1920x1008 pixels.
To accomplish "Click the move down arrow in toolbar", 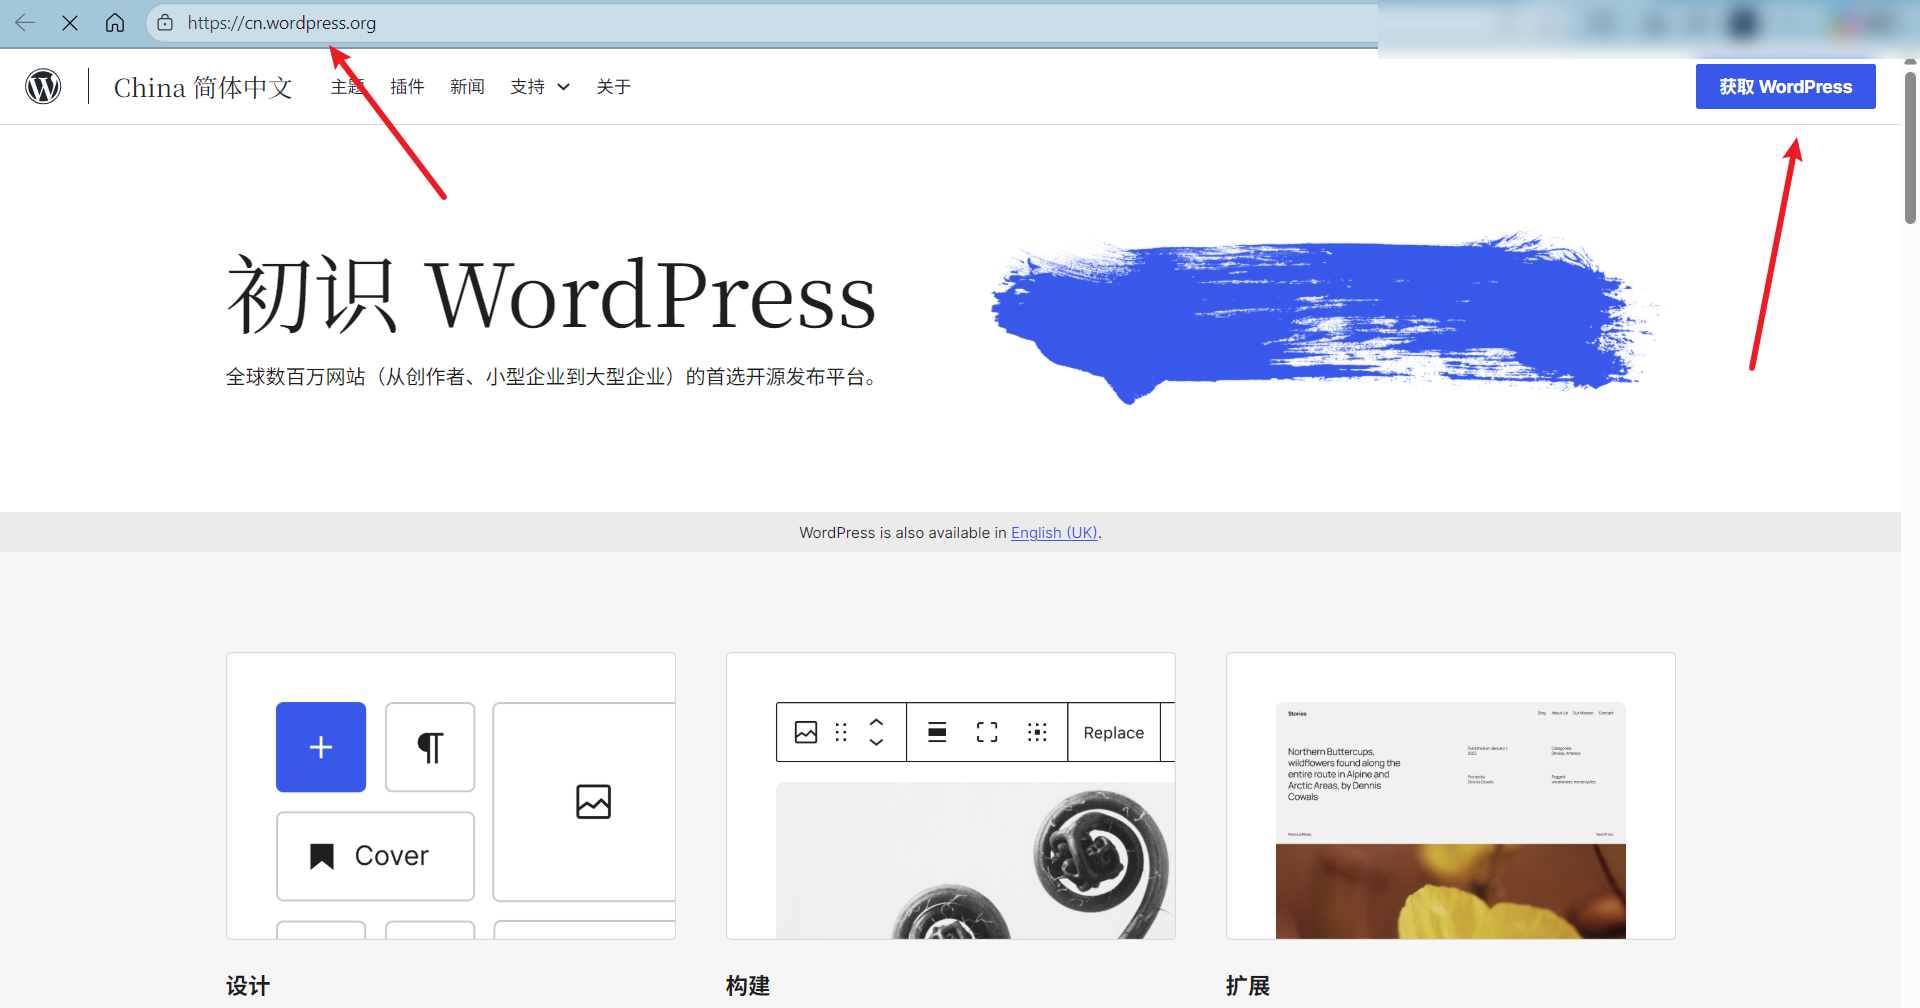I will [876, 742].
